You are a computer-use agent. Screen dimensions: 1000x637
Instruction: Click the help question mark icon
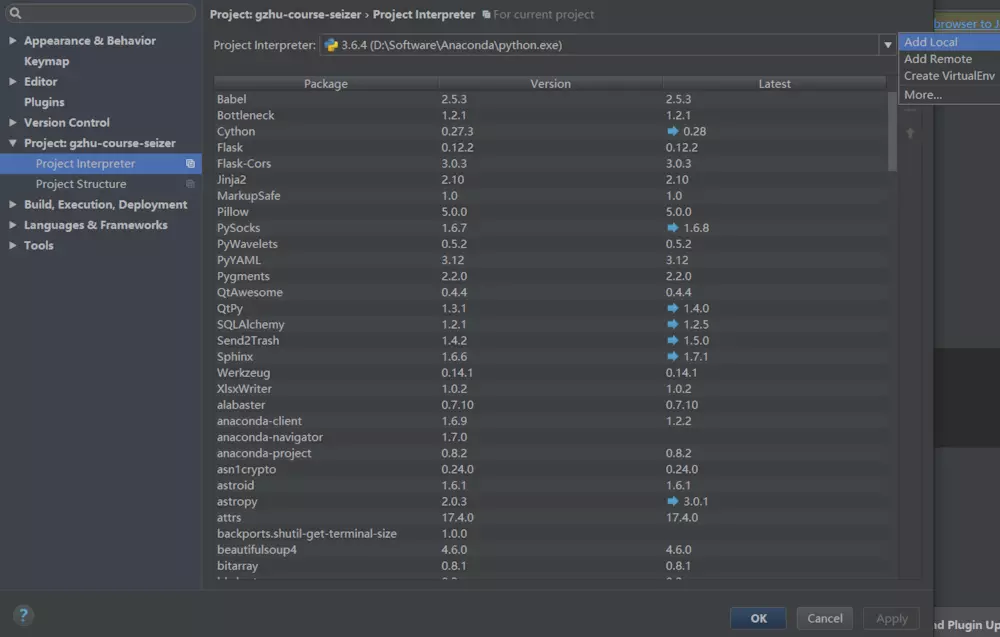pos(24,615)
